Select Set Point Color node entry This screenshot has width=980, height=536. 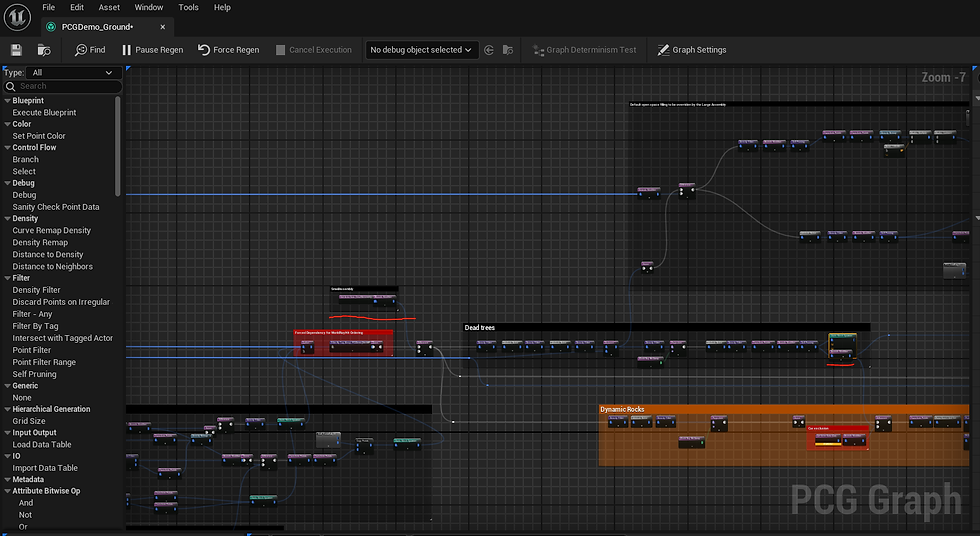pyautogui.click(x=39, y=136)
